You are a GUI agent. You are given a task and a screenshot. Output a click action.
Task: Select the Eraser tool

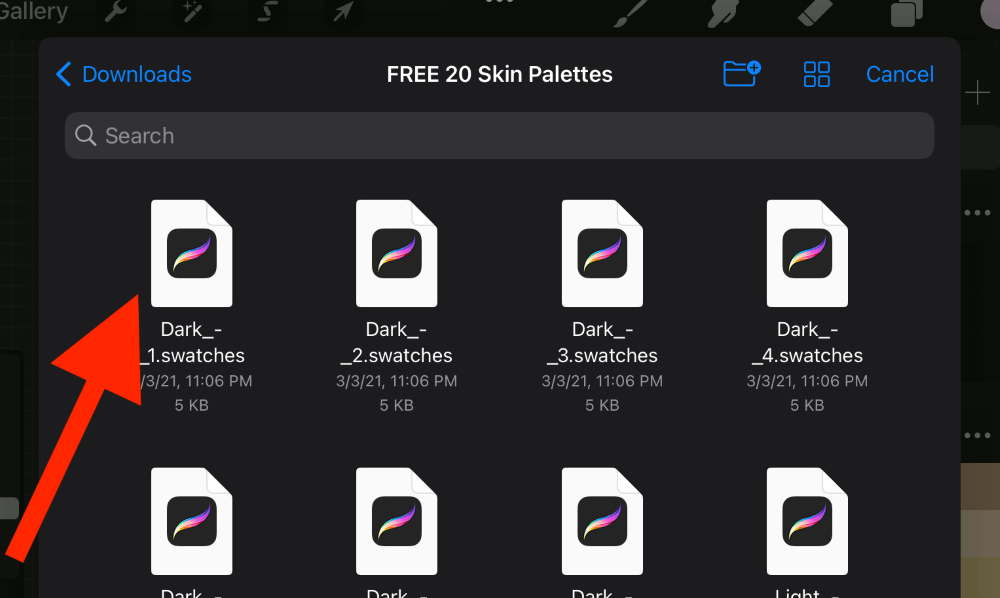[x=815, y=13]
